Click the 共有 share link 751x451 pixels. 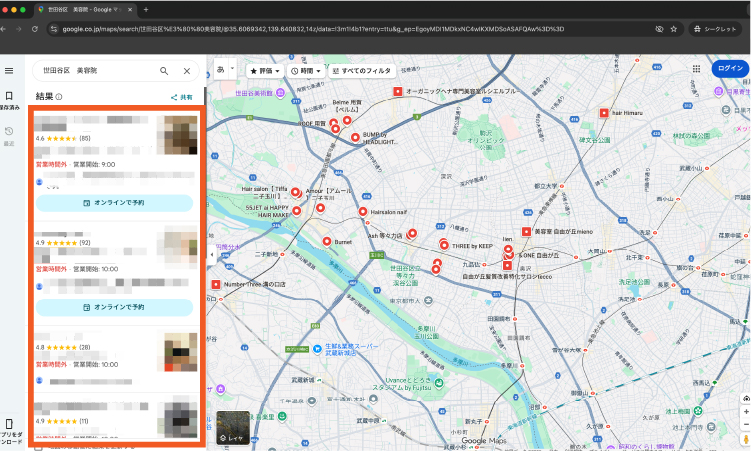(x=181, y=97)
